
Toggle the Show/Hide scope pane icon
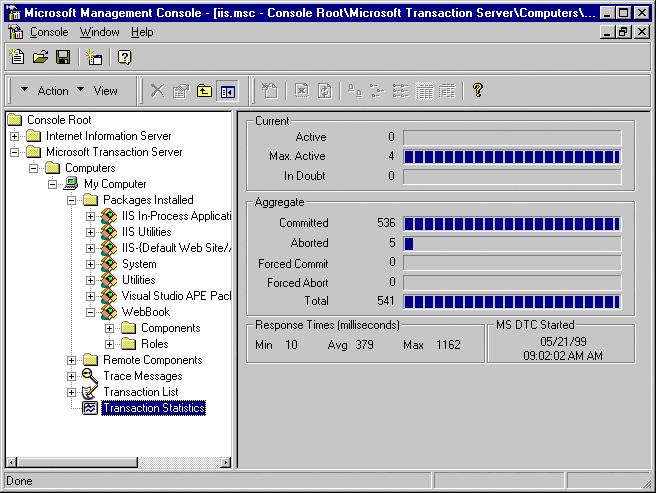(x=228, y=90)
